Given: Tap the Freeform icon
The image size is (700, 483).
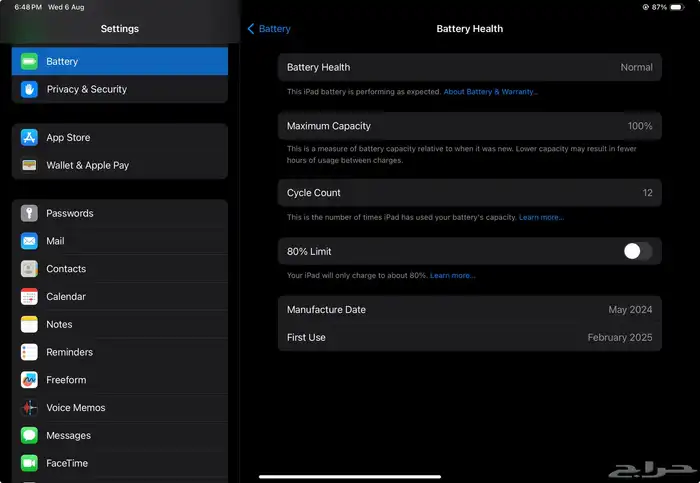Looking at the screenshot, I should 29,380.
